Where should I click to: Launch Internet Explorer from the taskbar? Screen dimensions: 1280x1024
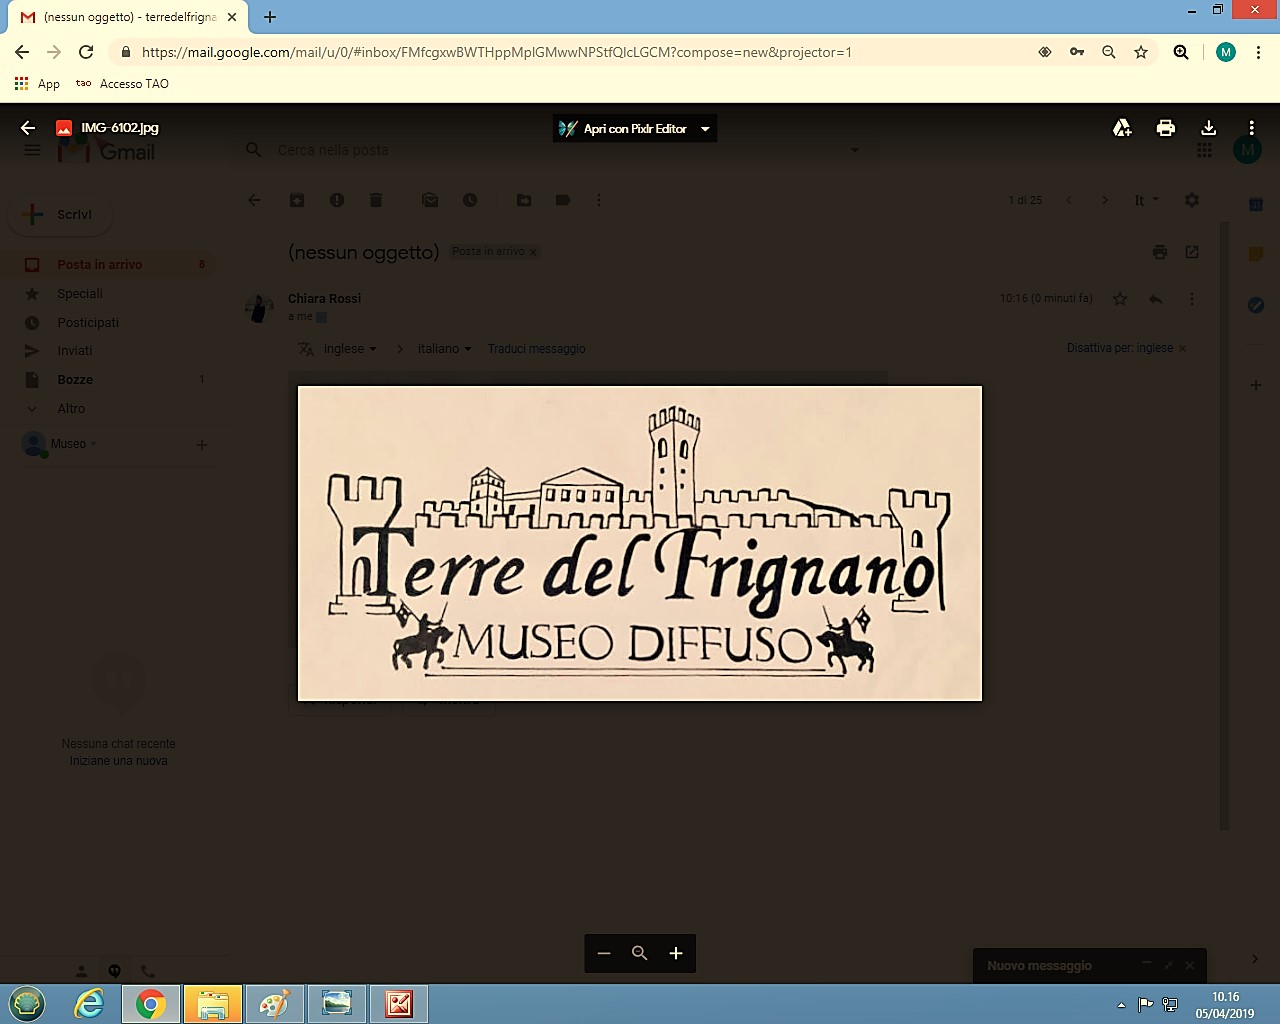pos(89,1004)
